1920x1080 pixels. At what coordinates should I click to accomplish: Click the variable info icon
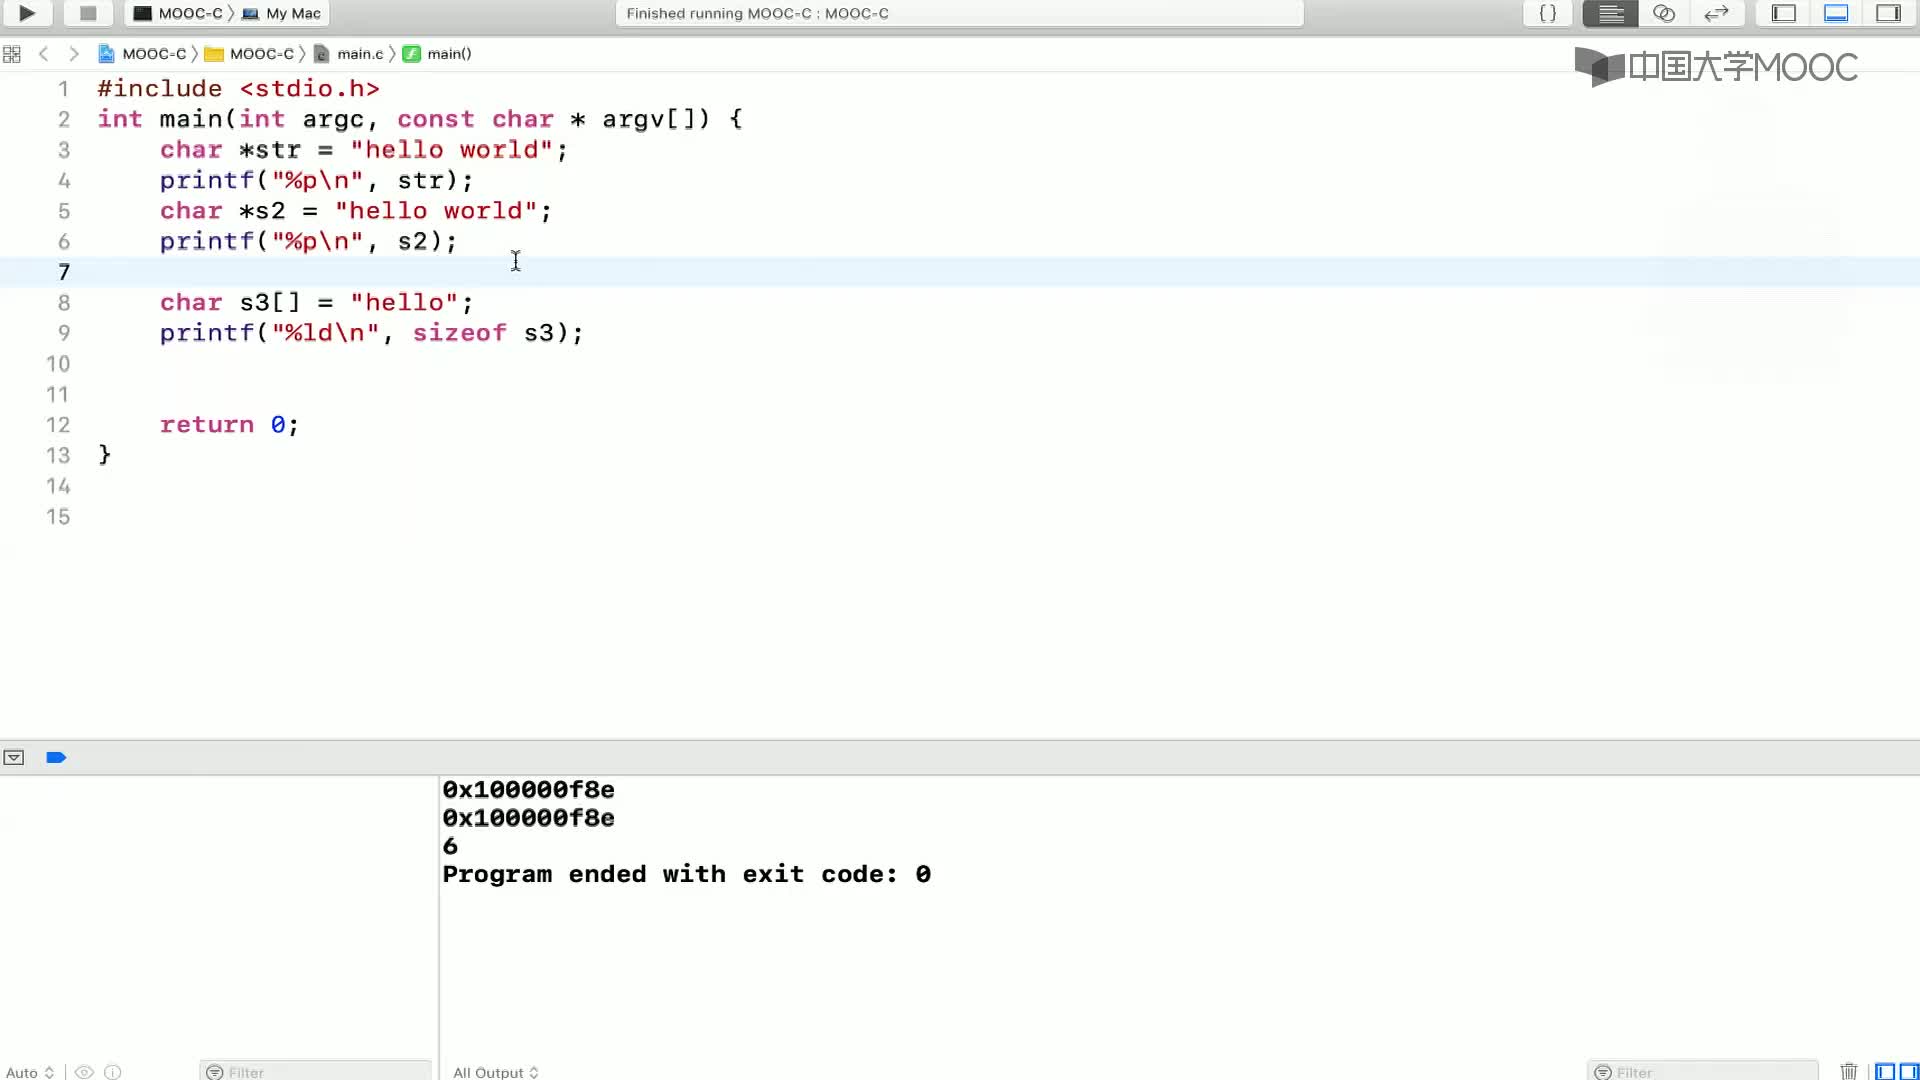coord(113,1072)
